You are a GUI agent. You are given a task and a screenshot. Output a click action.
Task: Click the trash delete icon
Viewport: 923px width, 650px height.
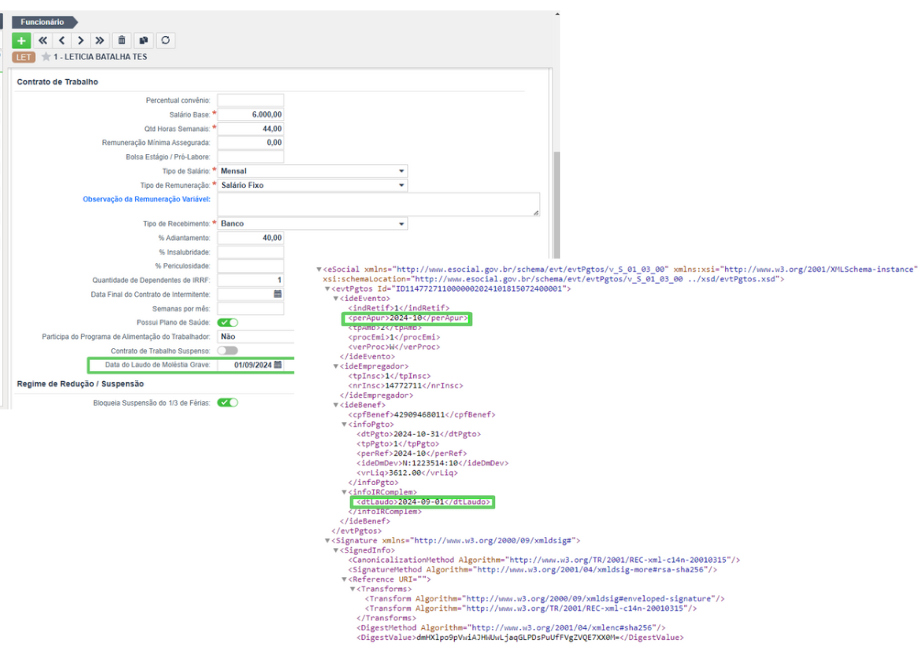(x=122, y=41)
